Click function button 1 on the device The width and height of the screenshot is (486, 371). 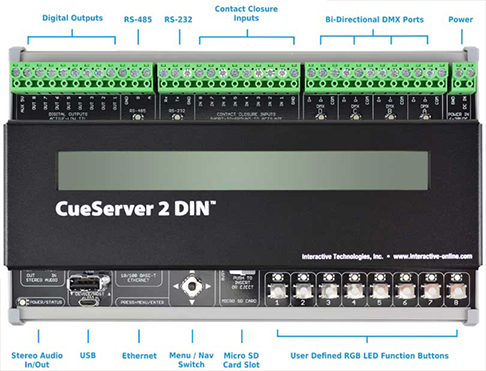(x=277, y=291)
